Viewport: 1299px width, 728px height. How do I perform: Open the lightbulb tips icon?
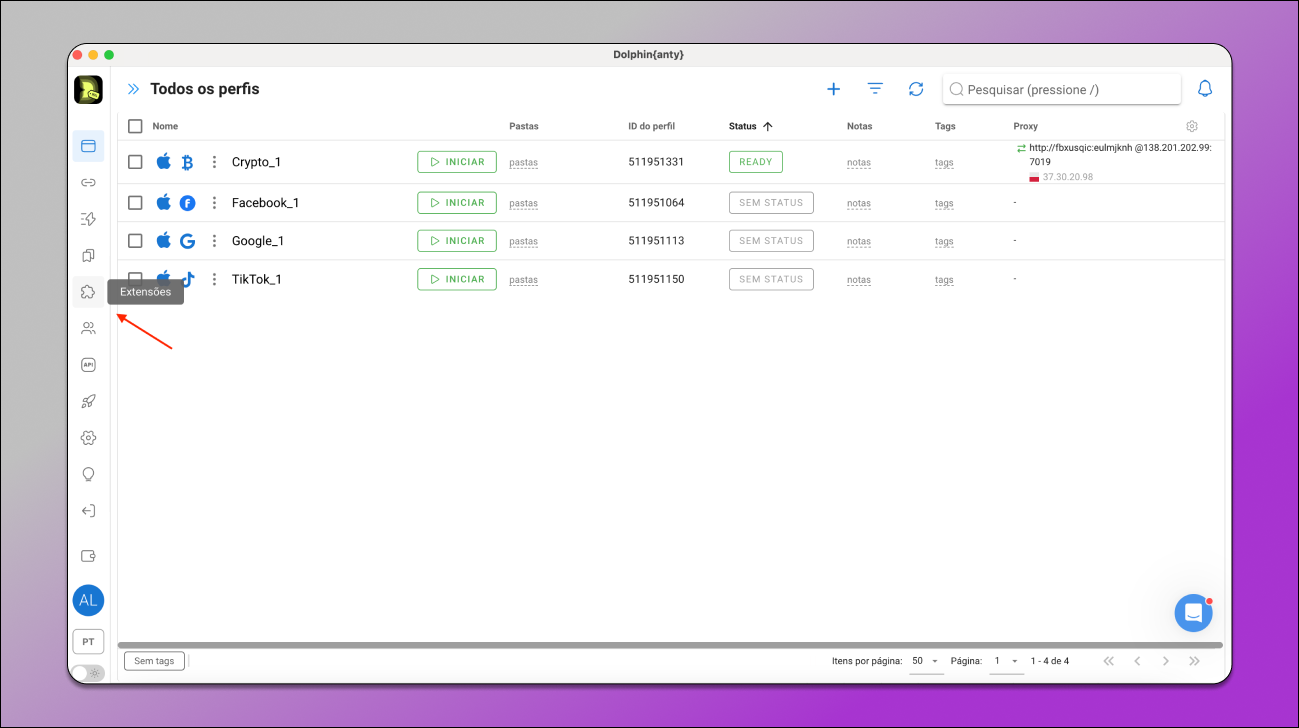pyautogui.click(x=88, y=474)
